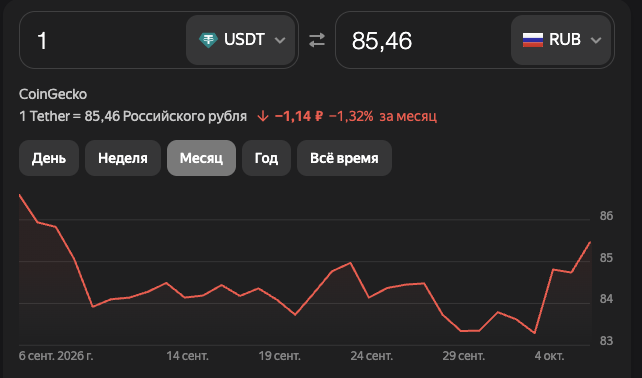Click the '29 сент.' axis date
This screenshot has height=378, width=642.
click(x=463, y=356)
